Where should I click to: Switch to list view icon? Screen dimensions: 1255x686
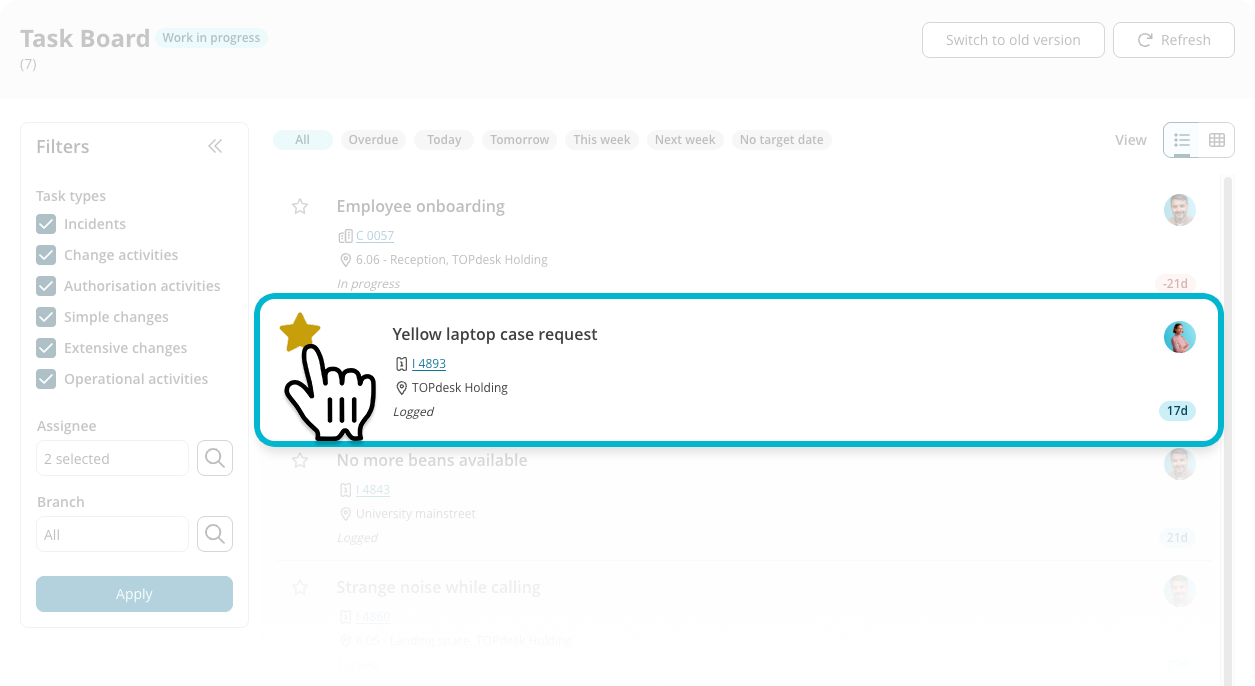tap(1182, 140)
